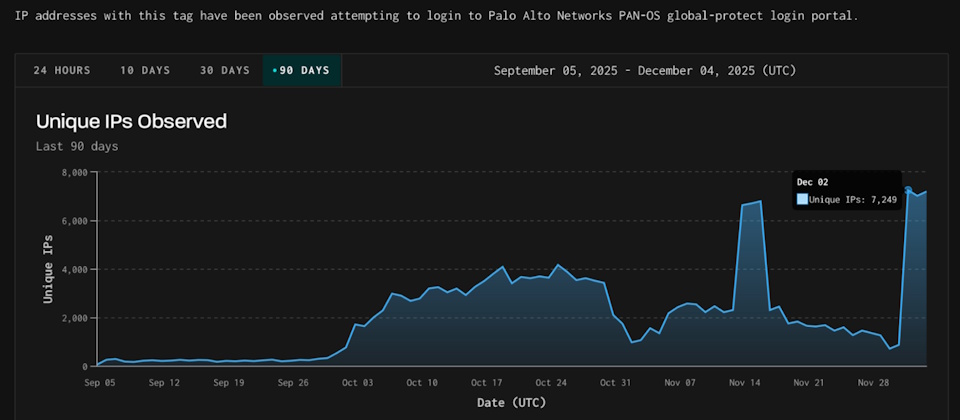The image size is (960, 420).
Task: Click the 4,000 y-axis tick label
Action: tap(74, 269)
